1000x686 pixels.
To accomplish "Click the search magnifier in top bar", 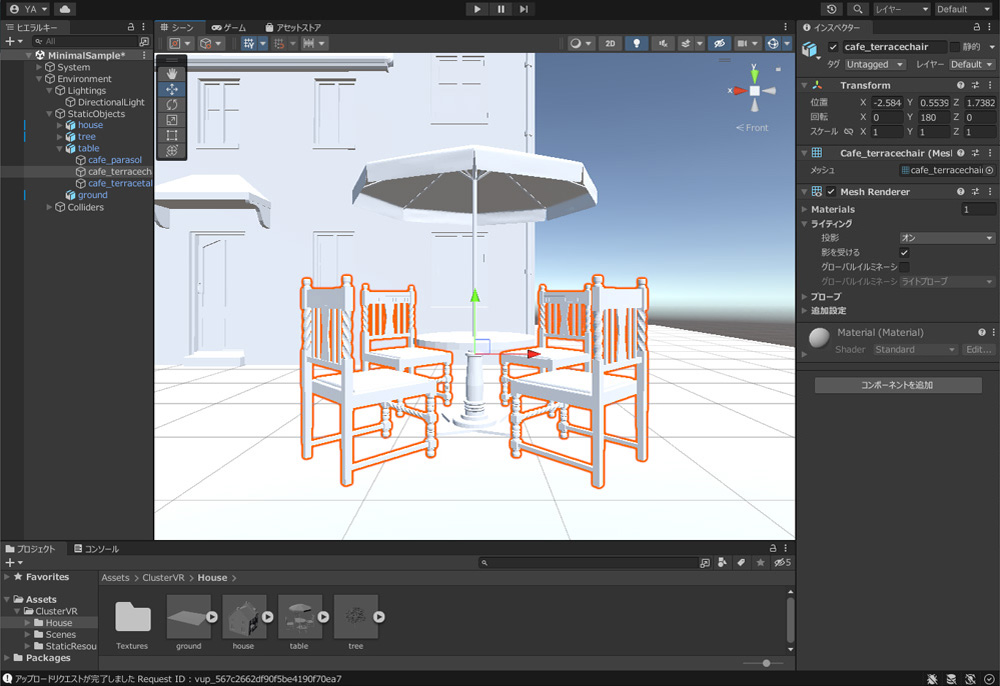I will tap(858, 9).
